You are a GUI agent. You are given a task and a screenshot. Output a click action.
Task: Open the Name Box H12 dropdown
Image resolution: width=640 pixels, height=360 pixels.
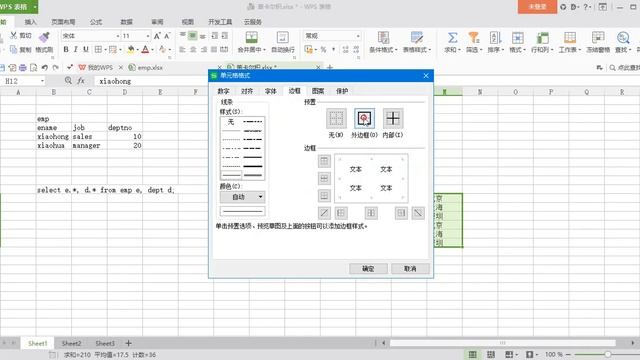(x=42, y=81)
